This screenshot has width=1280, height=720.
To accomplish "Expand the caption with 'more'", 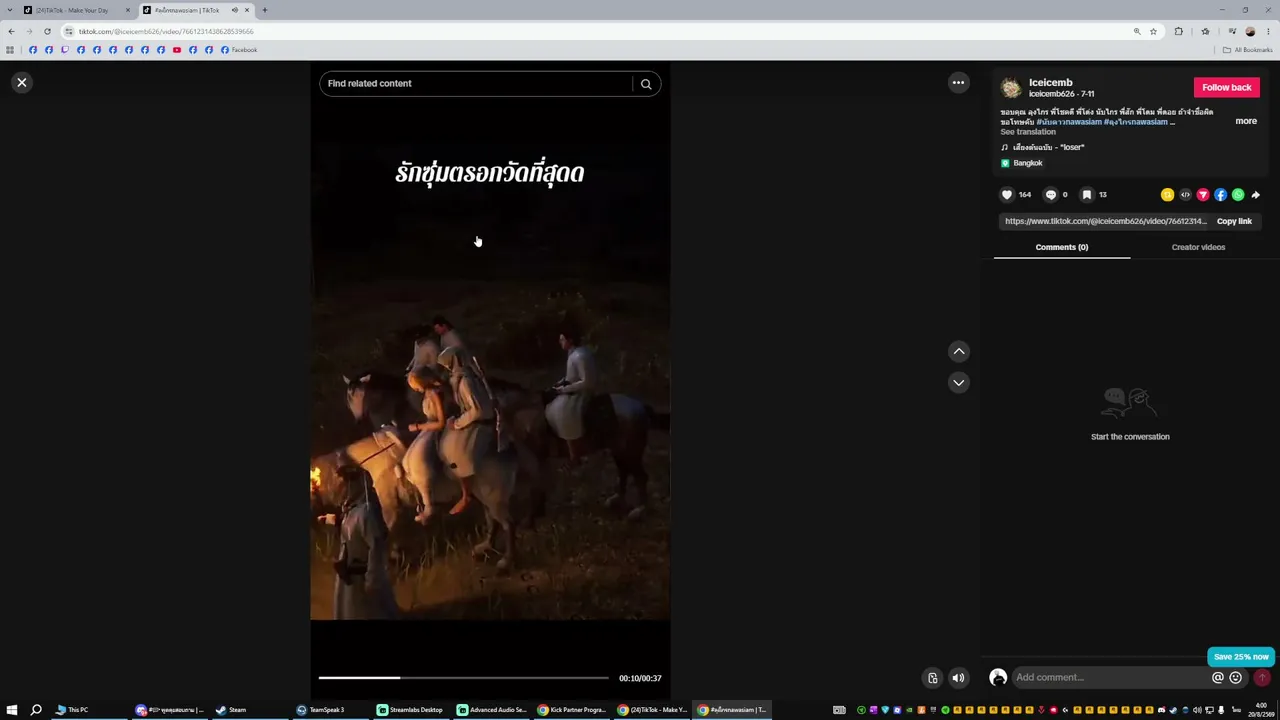I will coord(1246,121).
